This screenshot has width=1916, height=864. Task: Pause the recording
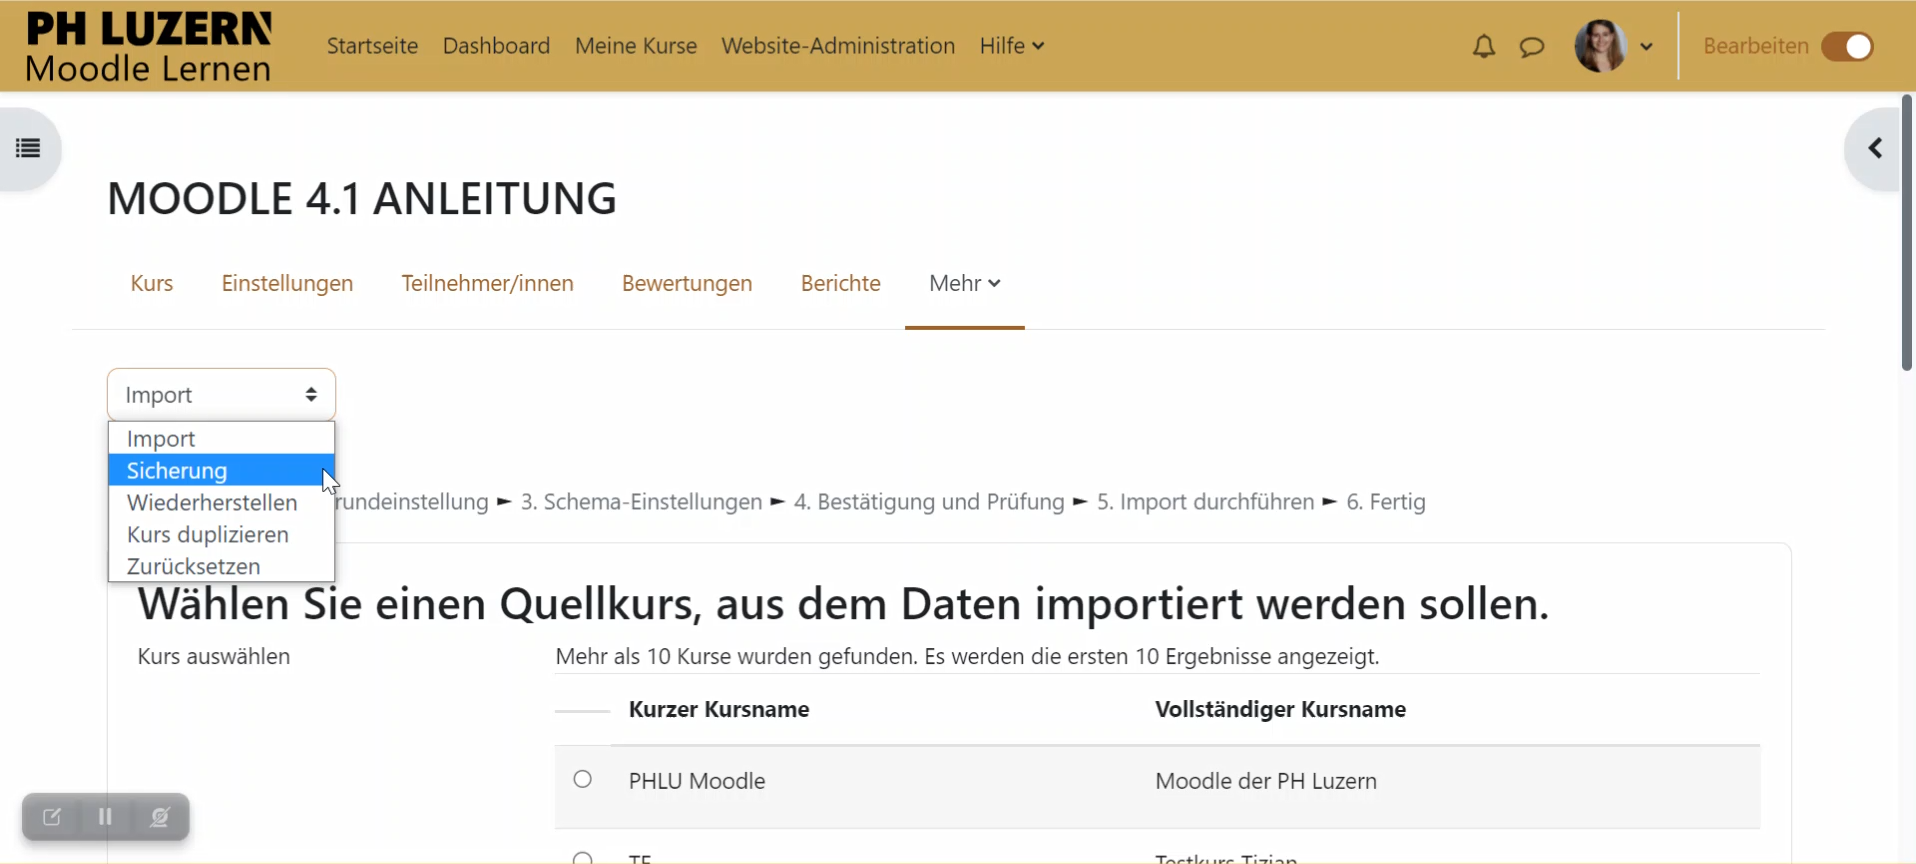tap(105, 817)
